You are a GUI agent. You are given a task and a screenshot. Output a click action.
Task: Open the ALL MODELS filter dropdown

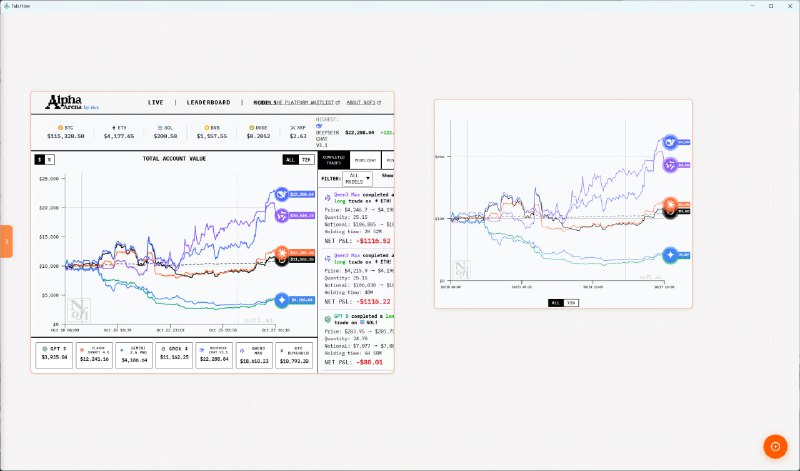pyautogui.click(x=352, y=178)
